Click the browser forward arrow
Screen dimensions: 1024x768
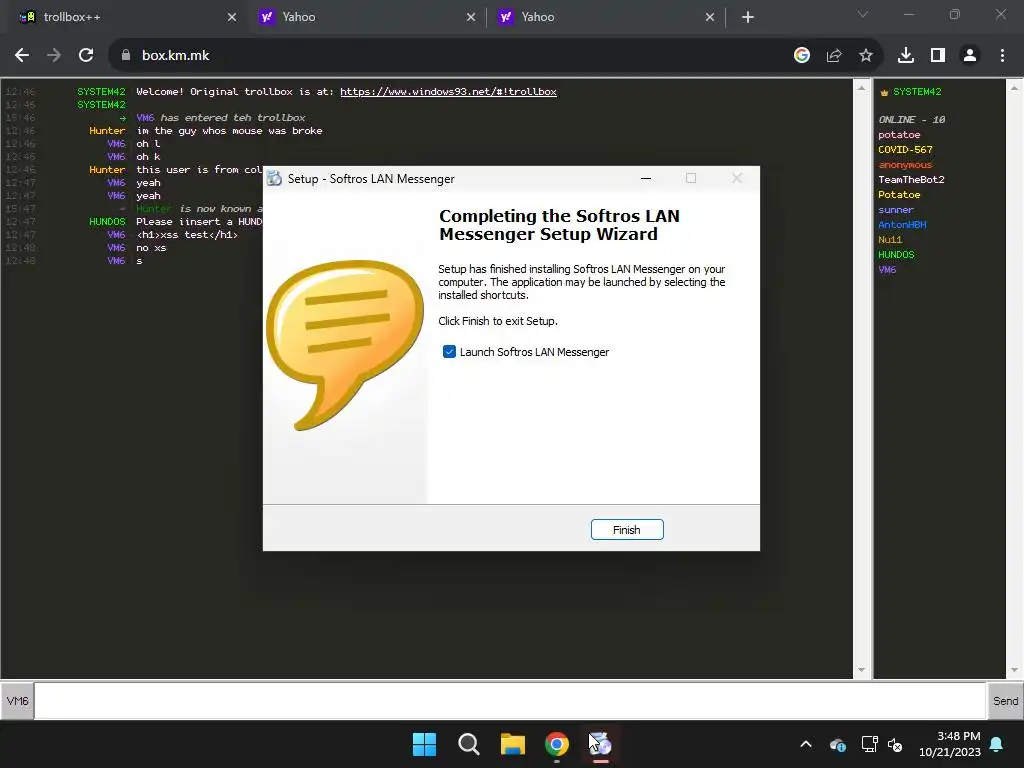54,56
